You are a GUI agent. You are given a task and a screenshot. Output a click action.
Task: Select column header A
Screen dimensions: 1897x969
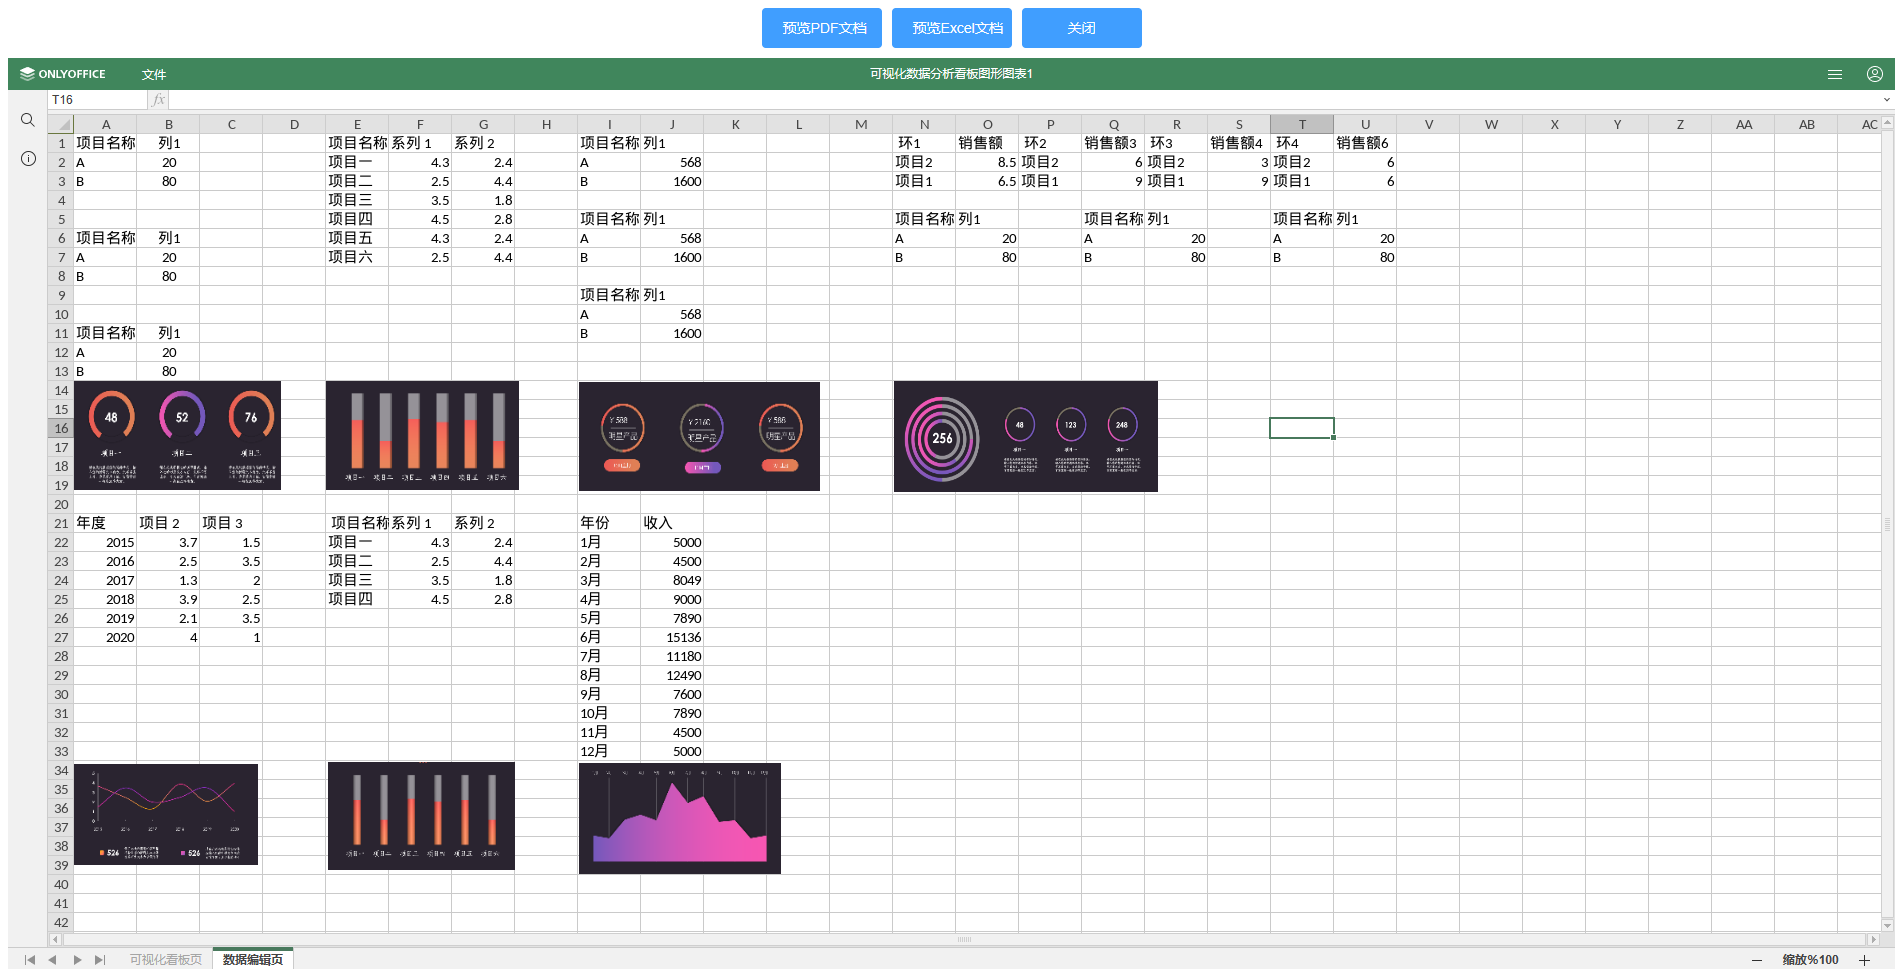point(106,124)
